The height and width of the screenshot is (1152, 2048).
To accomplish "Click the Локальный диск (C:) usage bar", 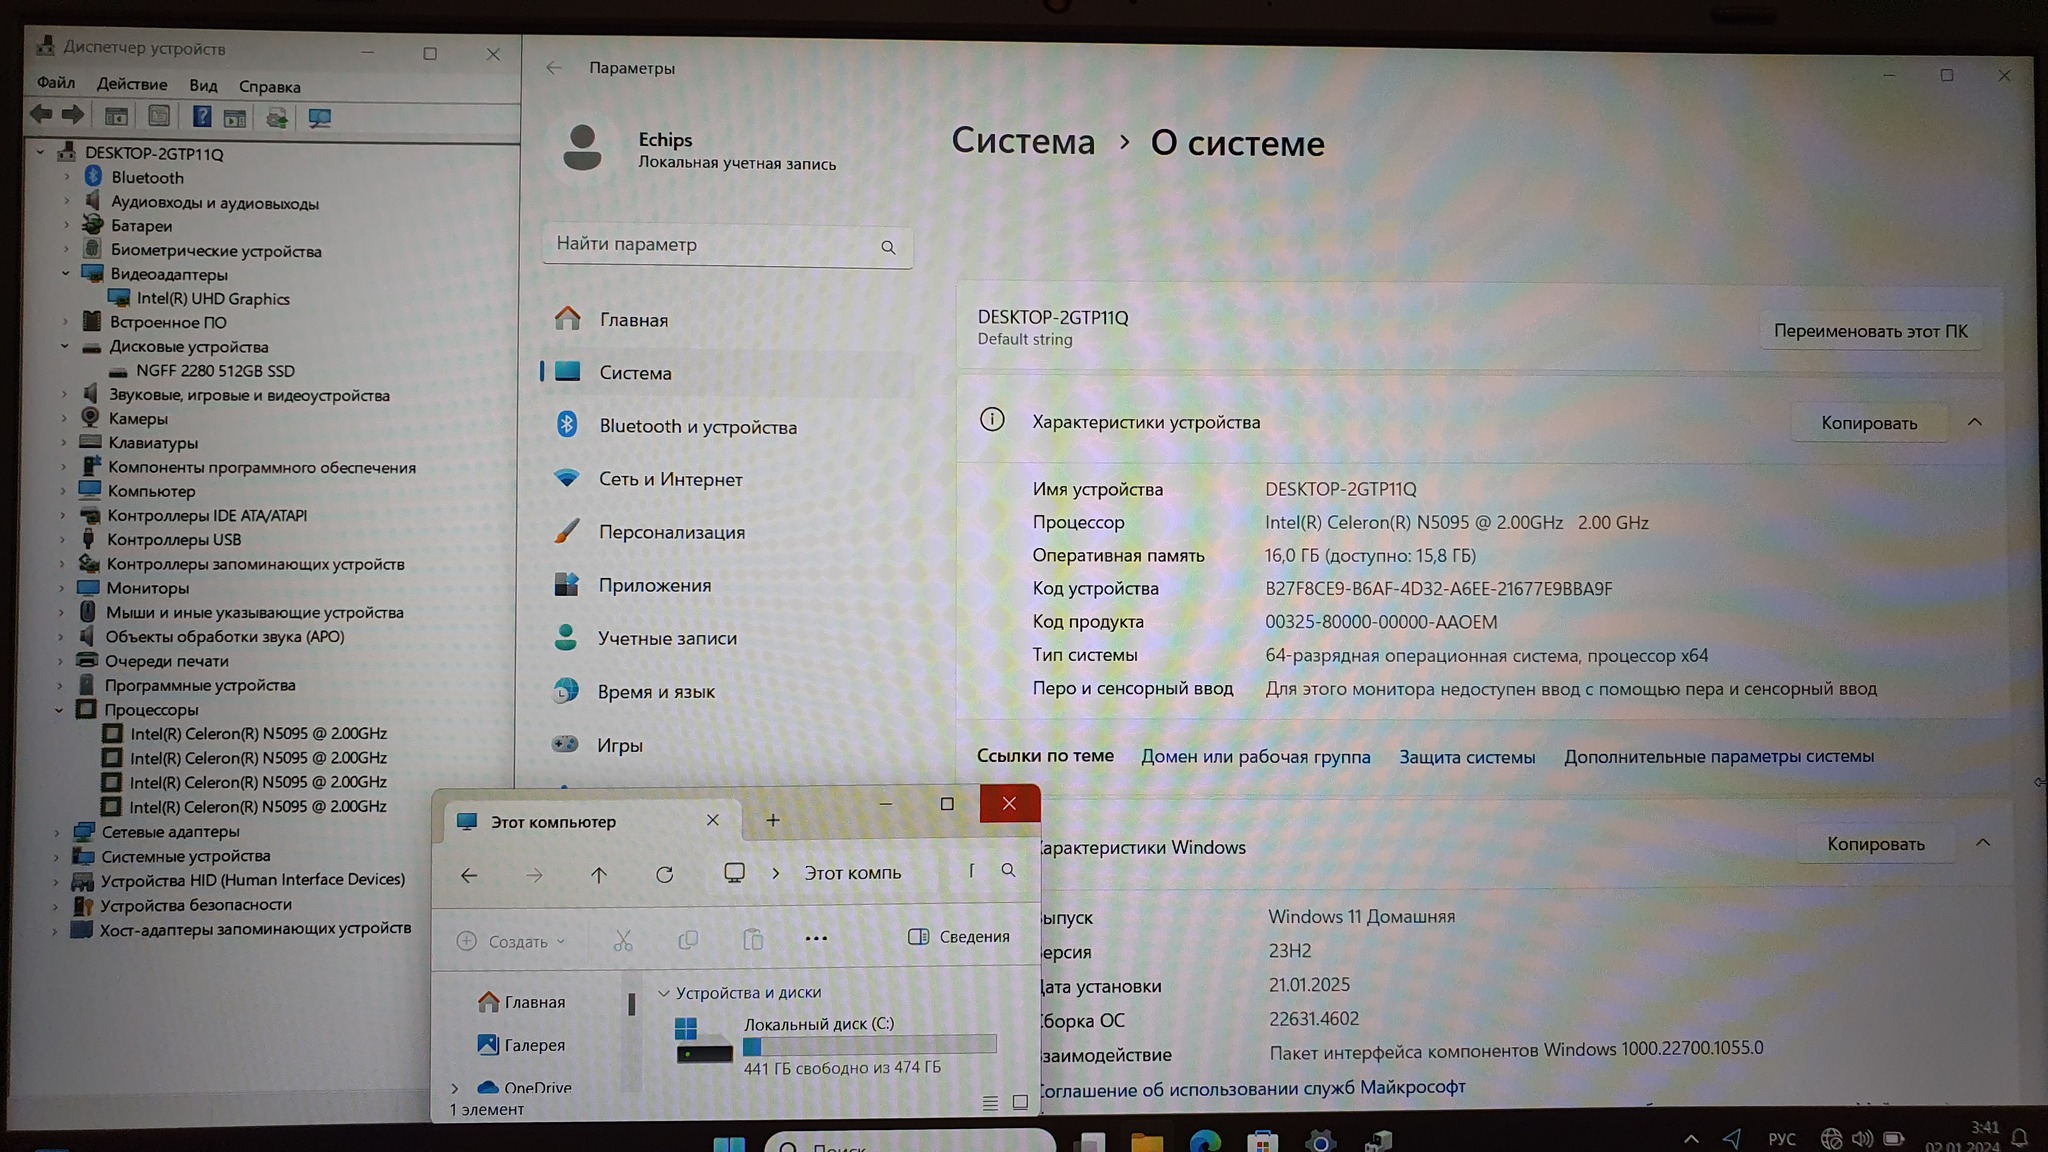I will pos(869,1046).
